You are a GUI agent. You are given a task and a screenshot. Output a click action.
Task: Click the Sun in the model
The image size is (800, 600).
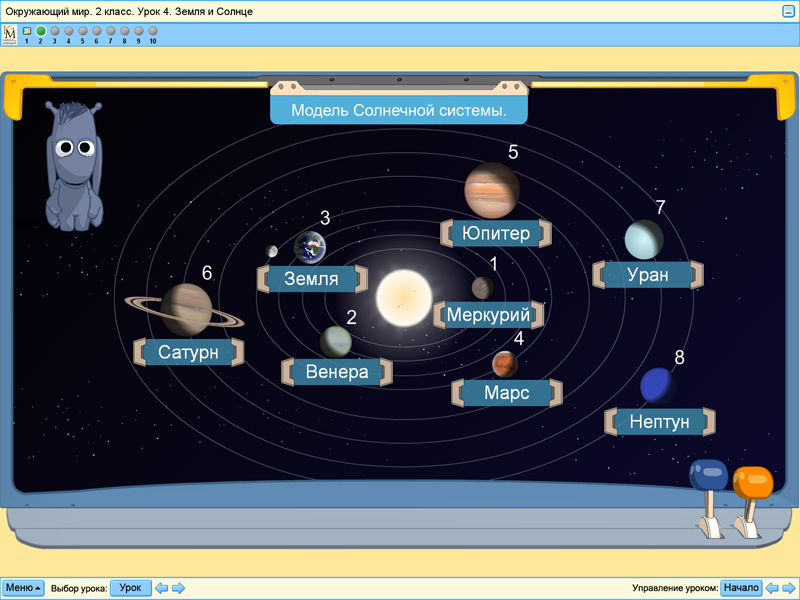point(404,298)
